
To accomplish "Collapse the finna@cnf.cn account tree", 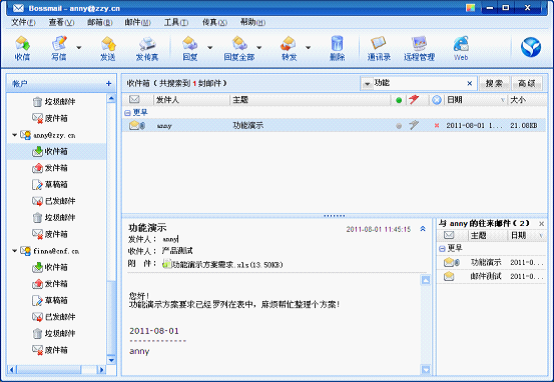I will click(14, 251).
